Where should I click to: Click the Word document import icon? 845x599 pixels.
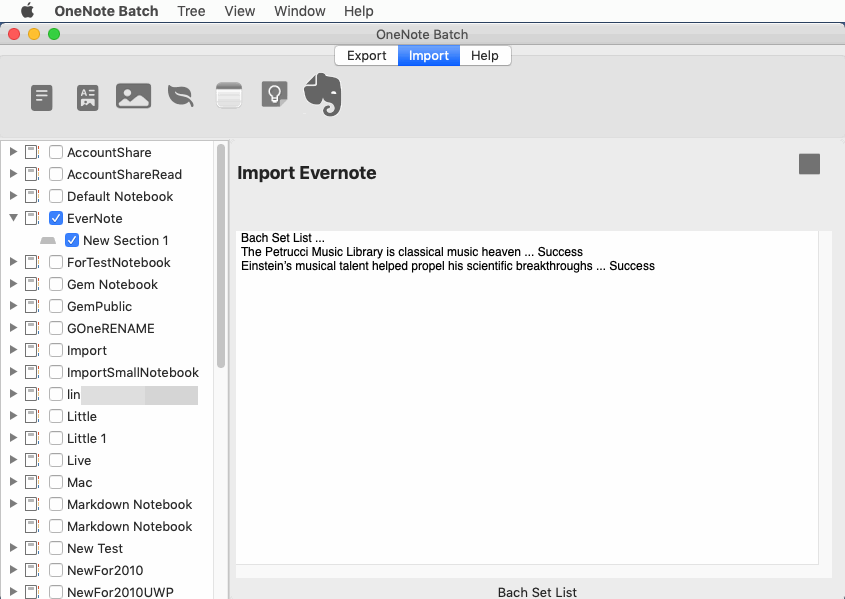click(x=87, y=96)
